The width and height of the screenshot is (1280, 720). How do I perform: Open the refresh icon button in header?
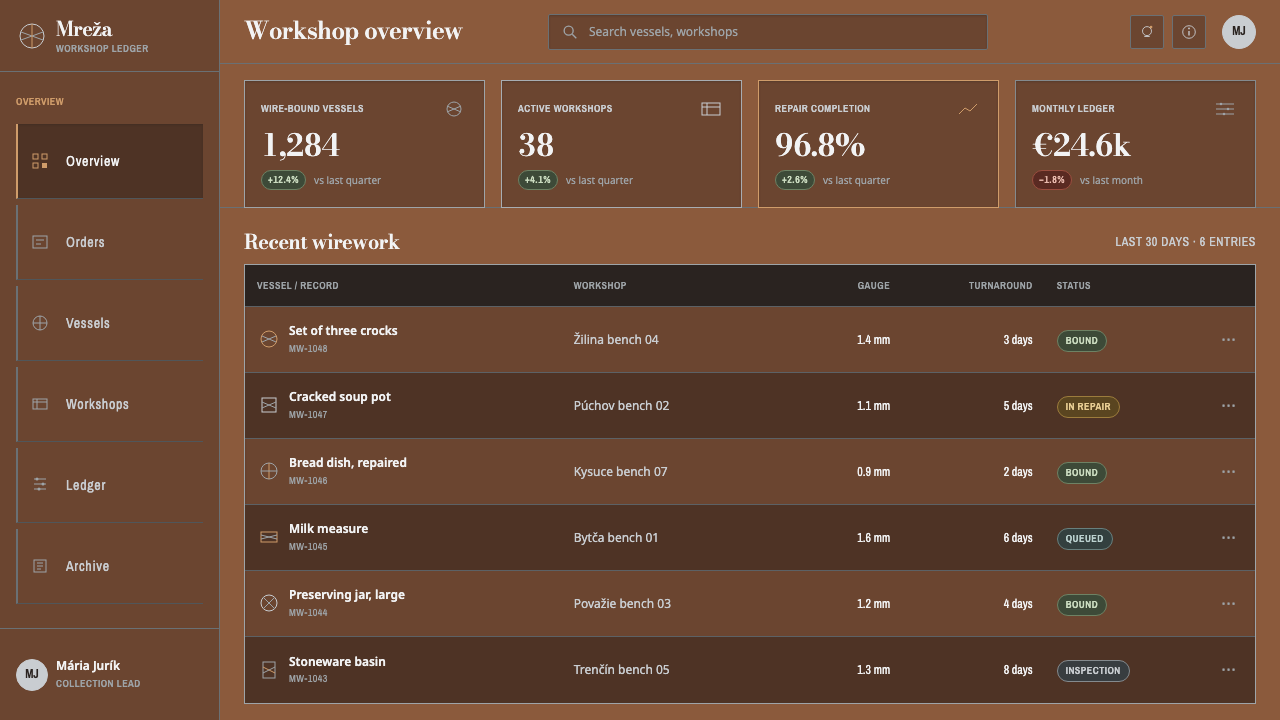pyautogui.click(x=1147, y=32)
